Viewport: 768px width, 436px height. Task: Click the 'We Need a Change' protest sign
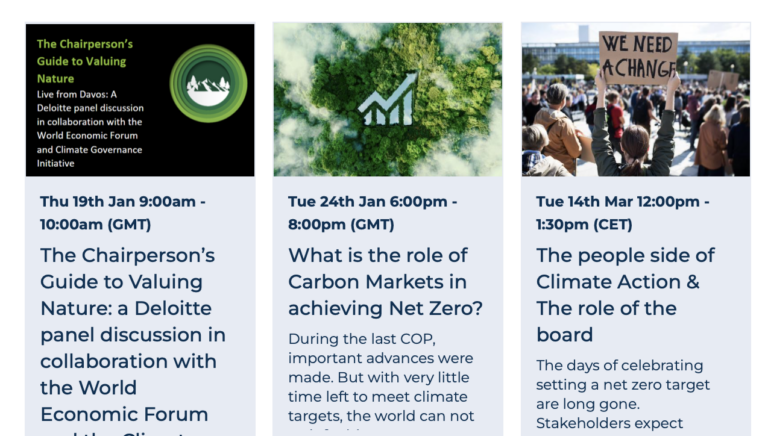pyautogui.click(x=639, y=58)
